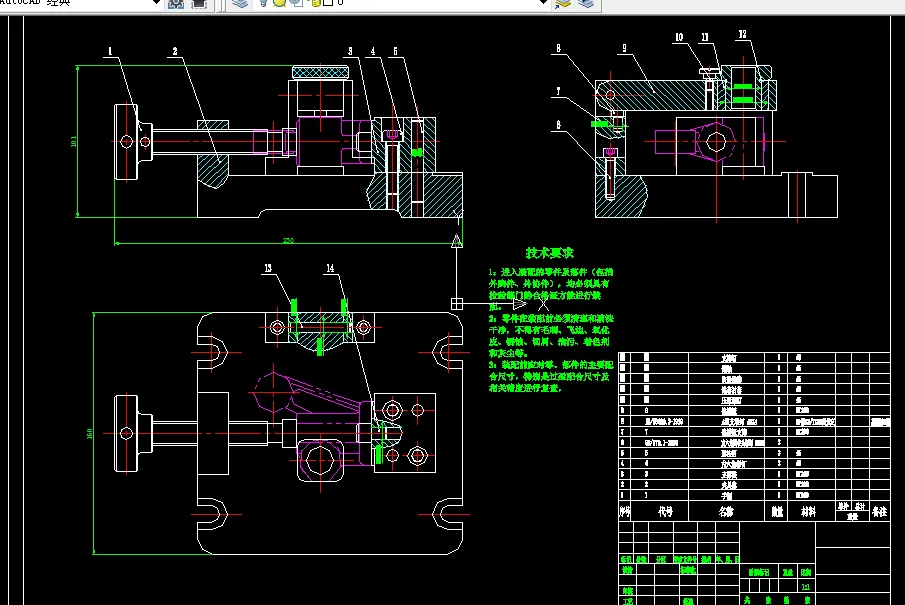The image size is (905, 605).
Task: Click the My Workspace icon beside the gear
Action: tap(199, 3)
